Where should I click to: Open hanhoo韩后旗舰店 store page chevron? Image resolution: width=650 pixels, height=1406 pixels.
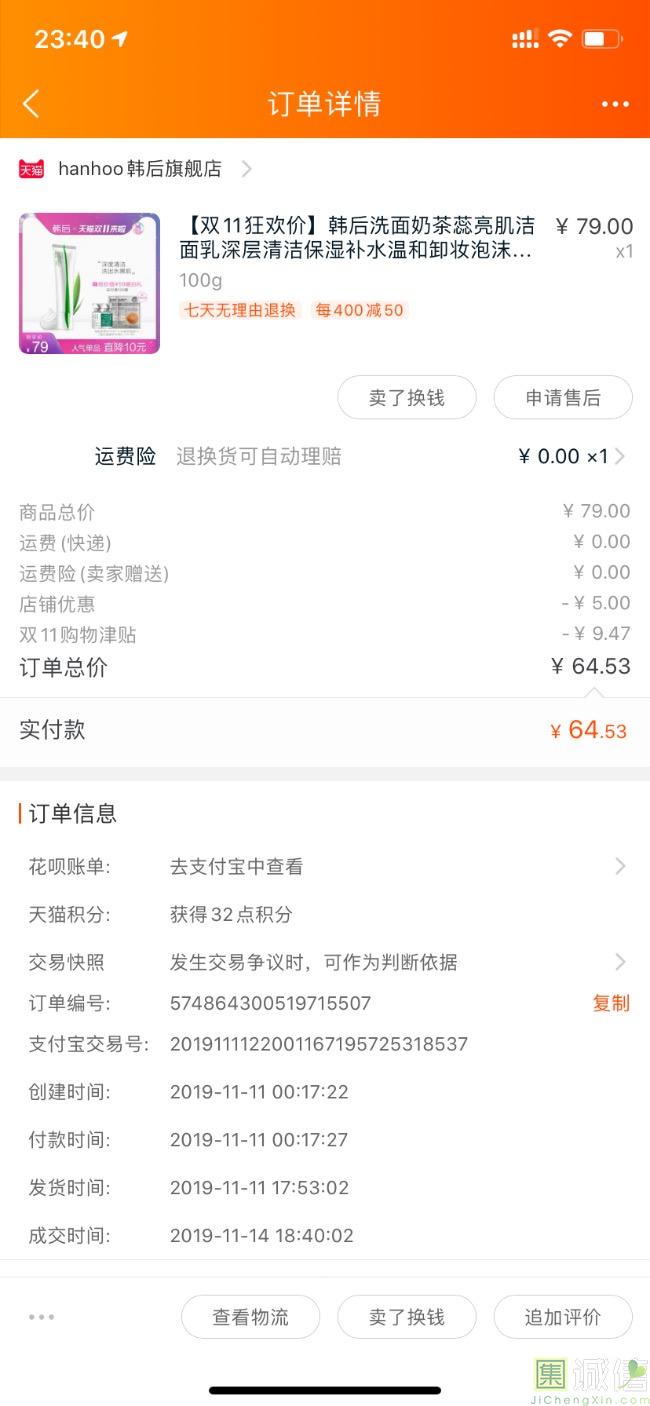click(246, 169)
